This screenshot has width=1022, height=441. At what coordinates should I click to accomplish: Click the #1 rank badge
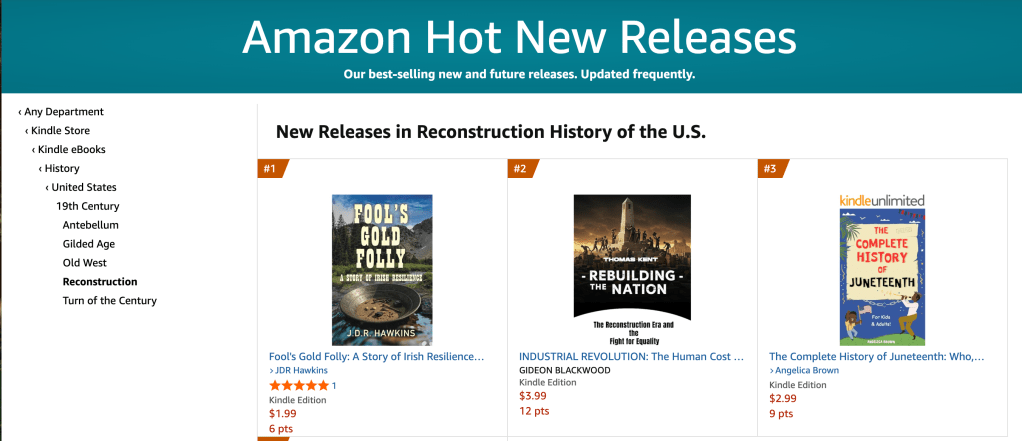click(x=271, y=169)
